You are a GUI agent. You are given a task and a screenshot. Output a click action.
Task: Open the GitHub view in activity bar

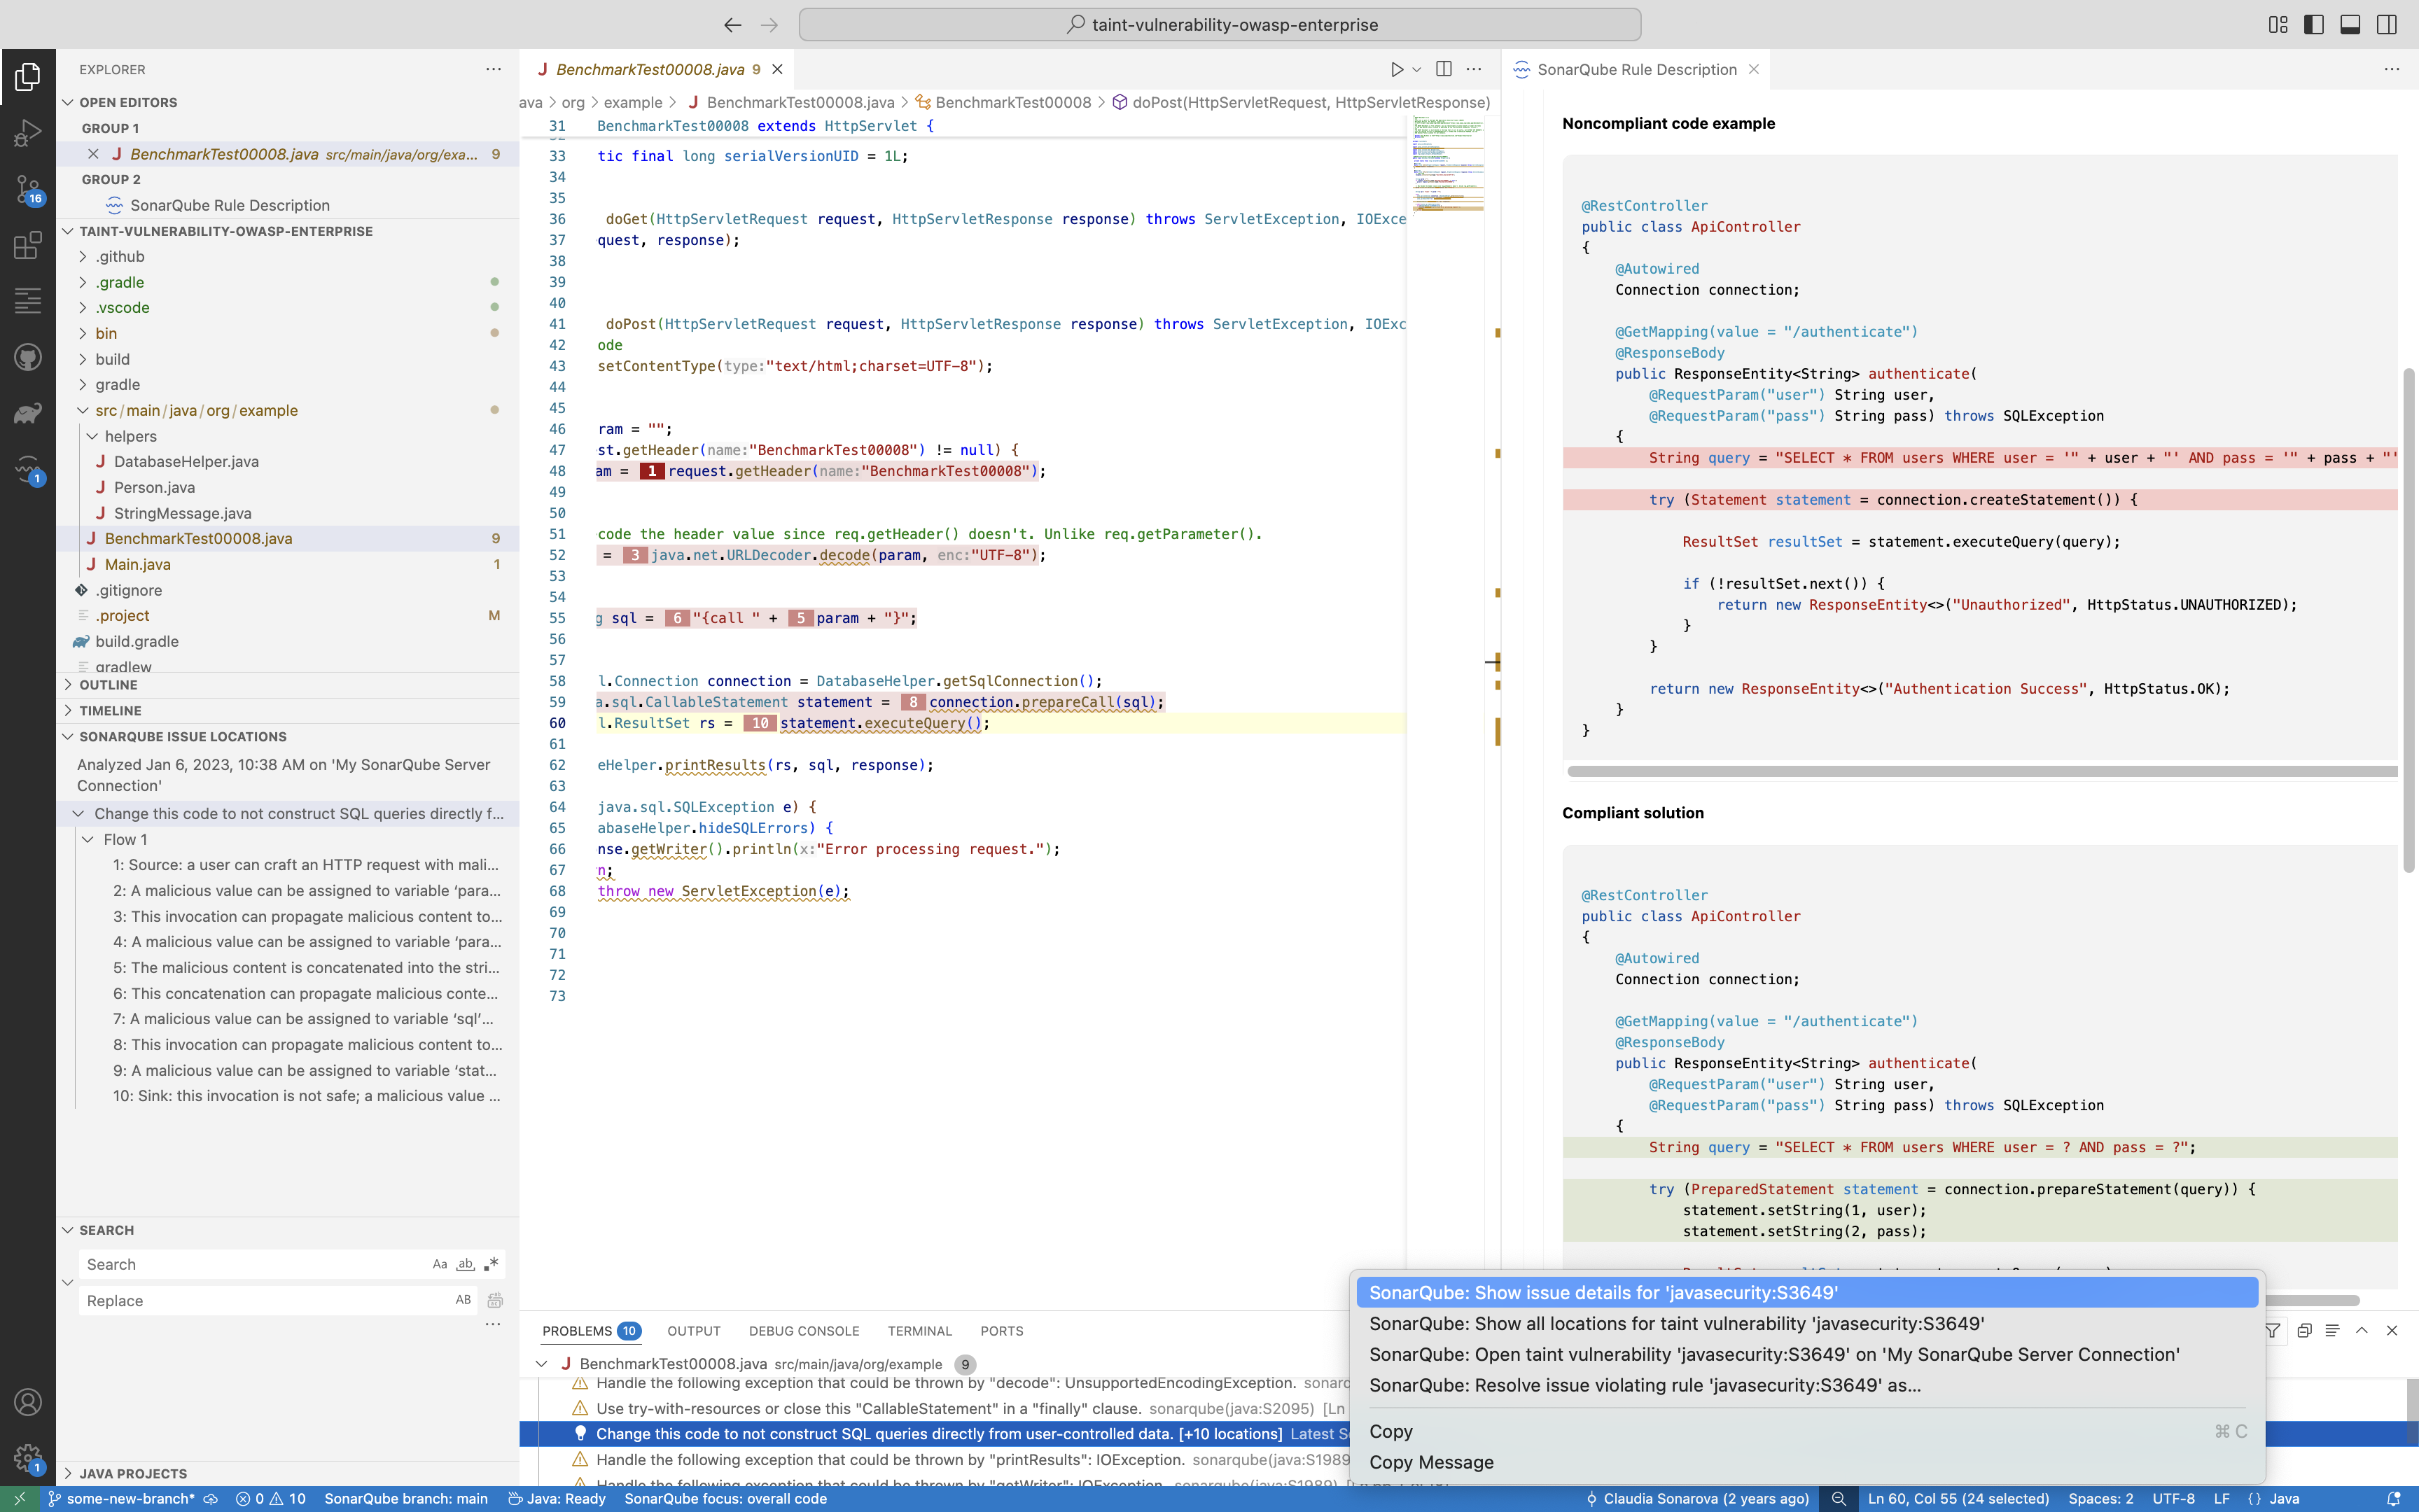pos(27,357)
